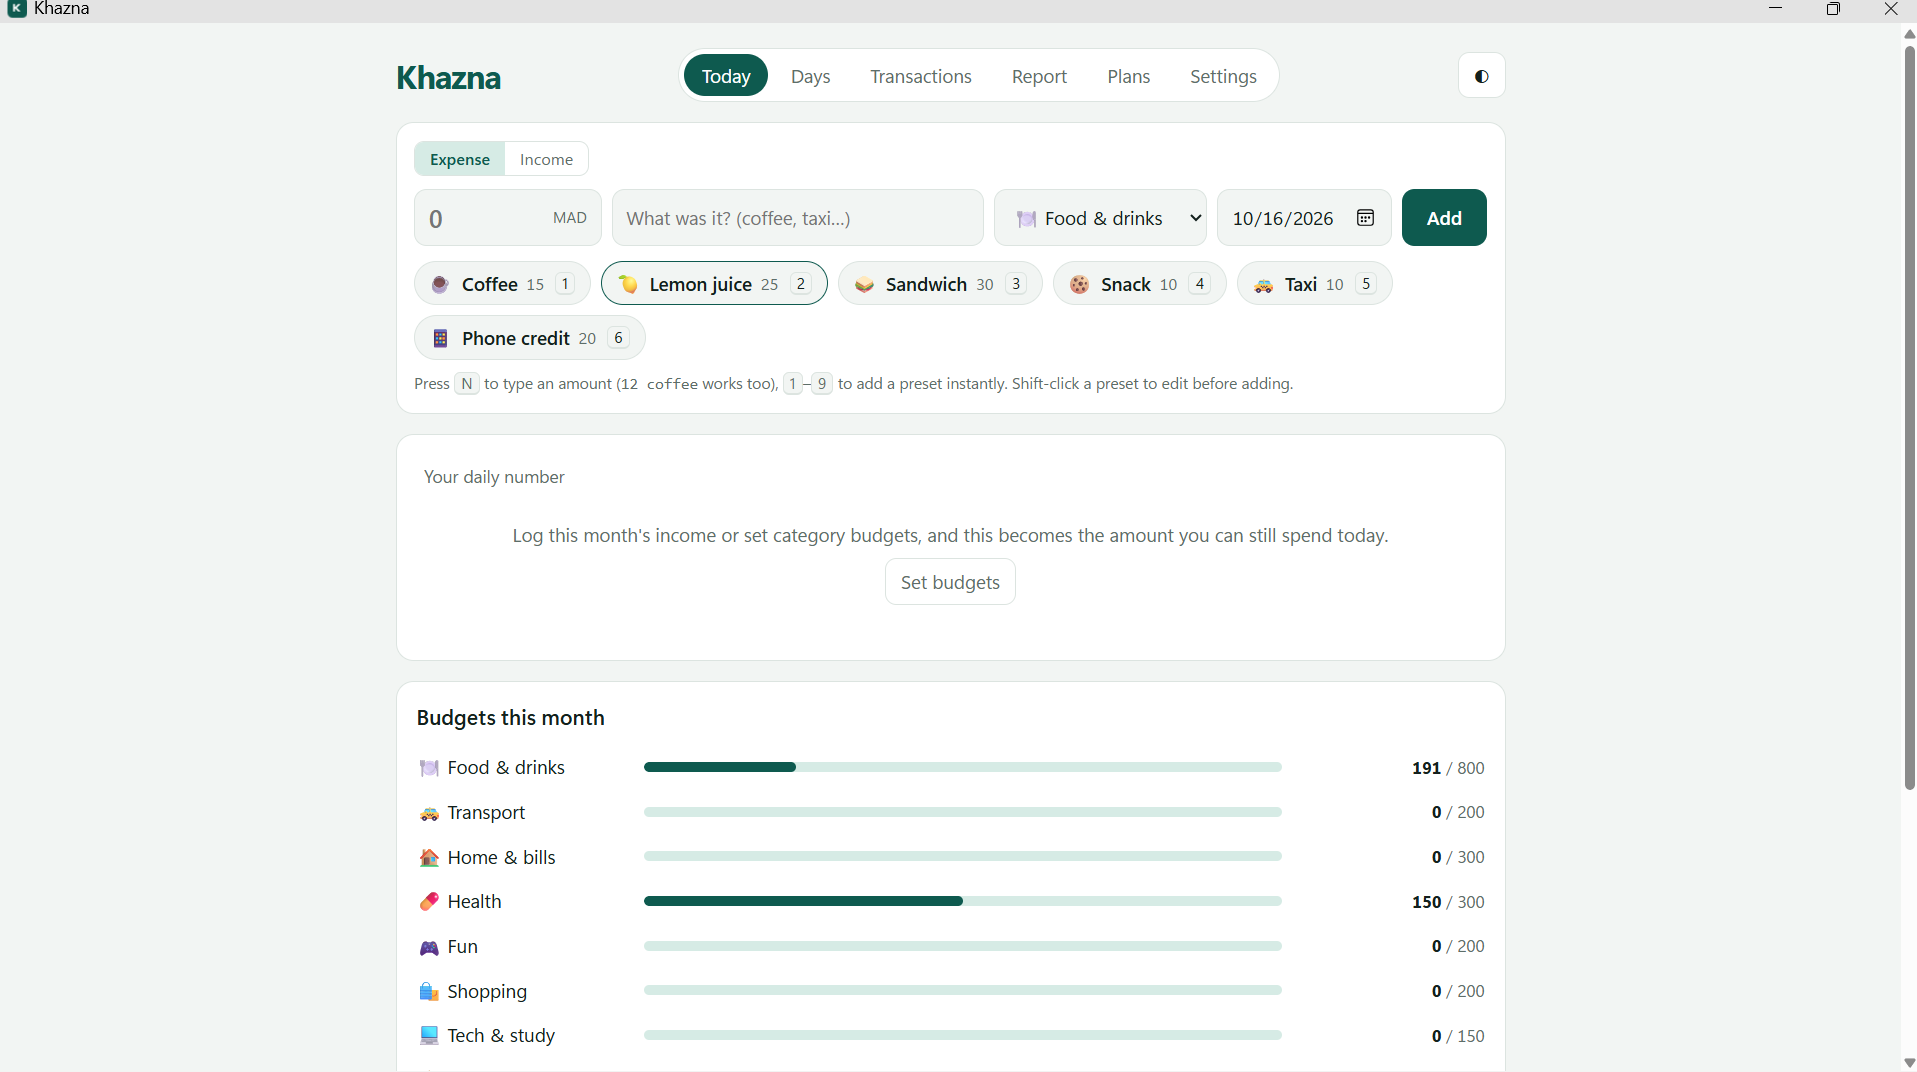Click the Health budget pill icon
This screenshot has height=1072, width=1917.
click(429, 902)
